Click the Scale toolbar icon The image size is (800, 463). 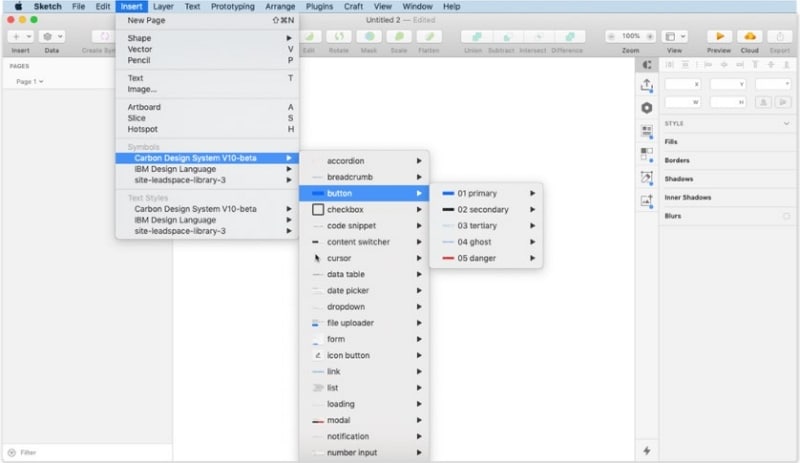coord(399,36)
